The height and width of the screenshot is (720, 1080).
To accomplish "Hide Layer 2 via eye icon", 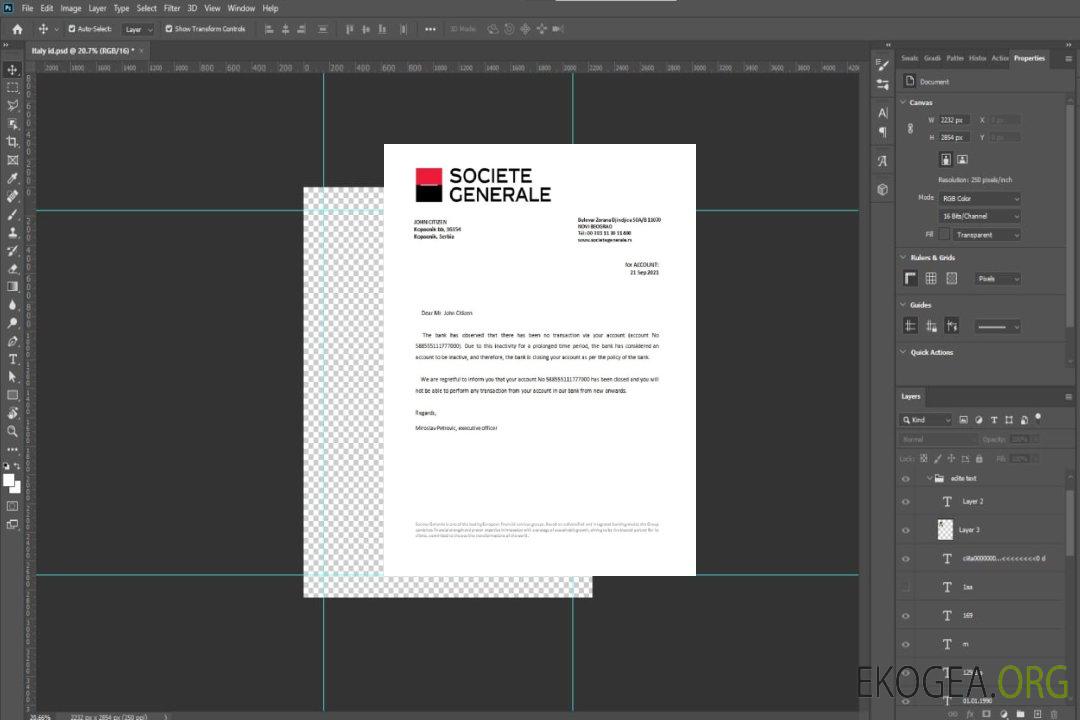I will point(906,502).
